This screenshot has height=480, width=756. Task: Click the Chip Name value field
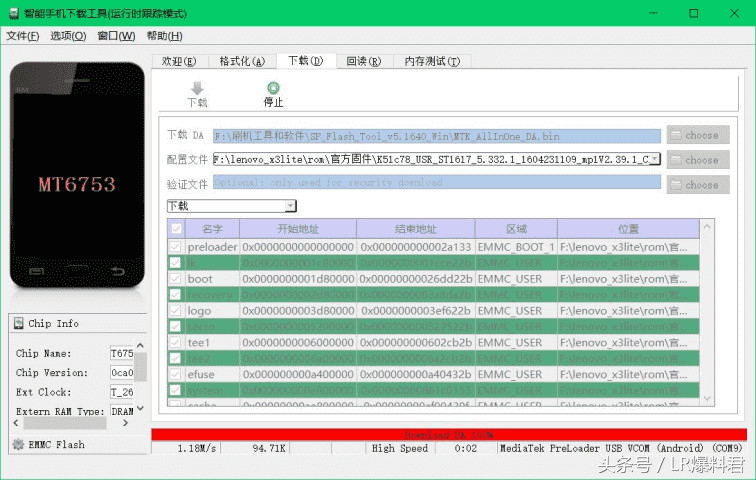pos(122,353)
